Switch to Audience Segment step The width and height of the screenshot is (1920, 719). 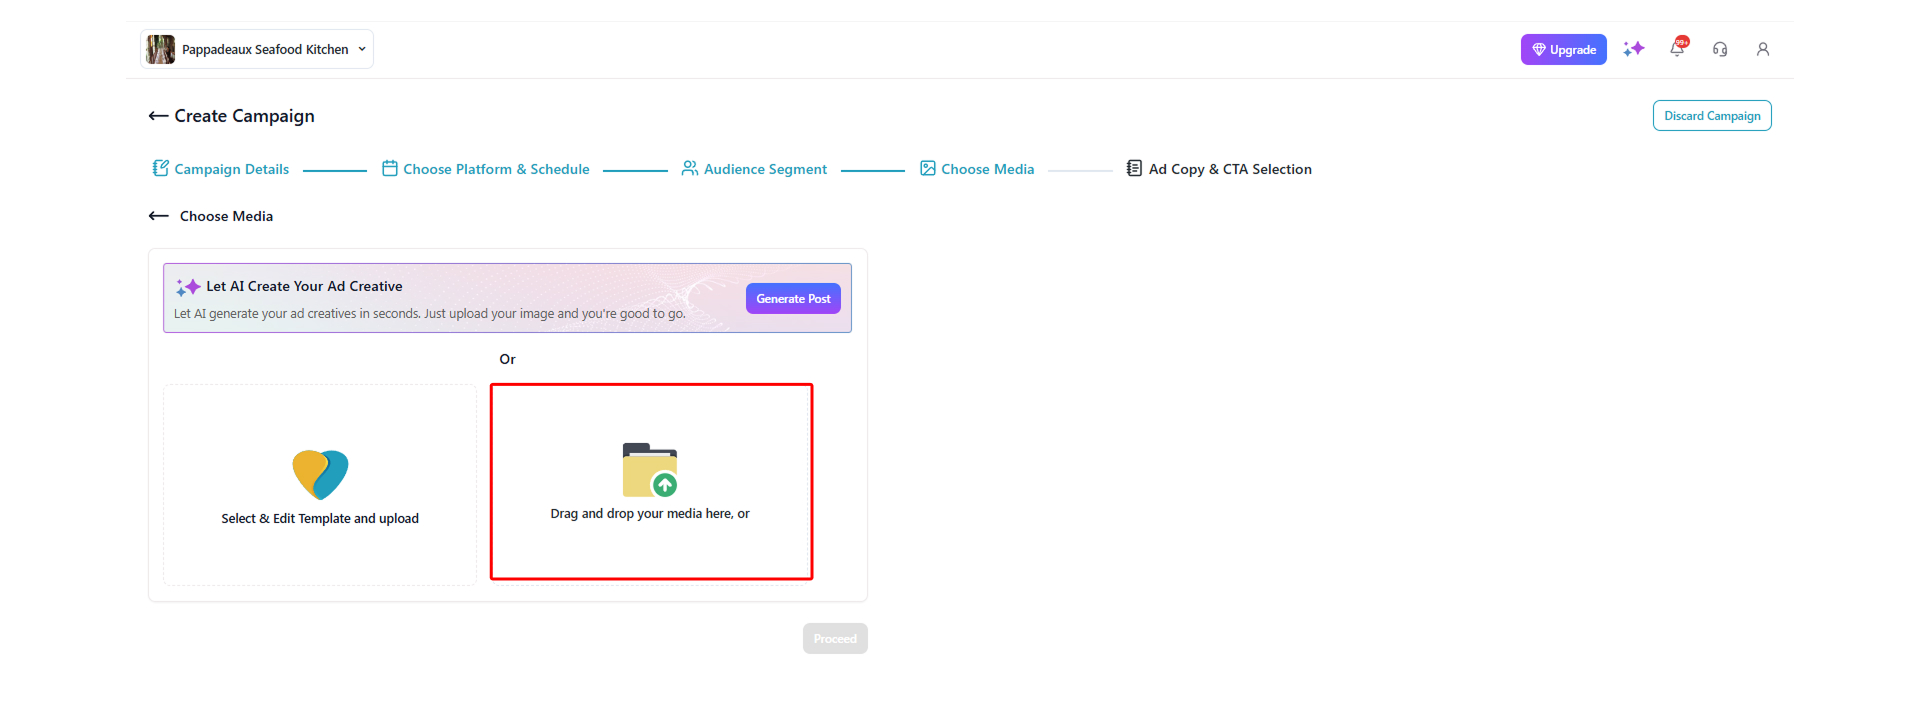click(x=754, y=169)
